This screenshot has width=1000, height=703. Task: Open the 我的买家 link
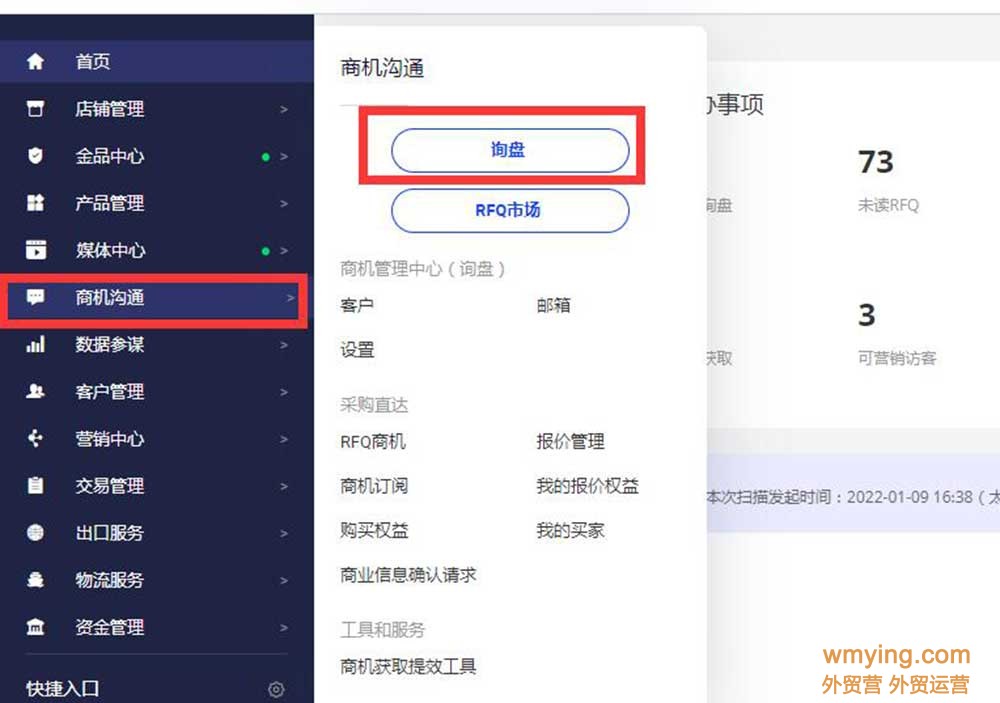click(571, 530)
